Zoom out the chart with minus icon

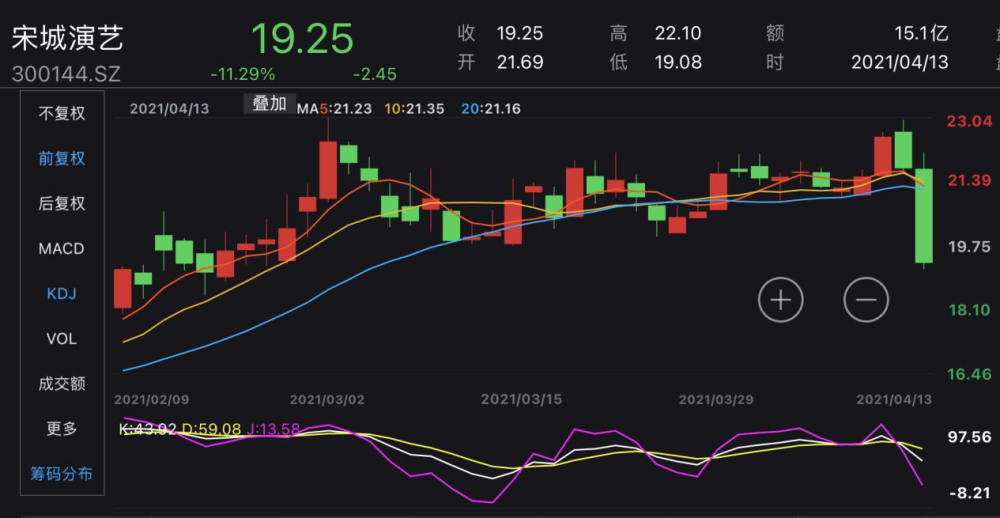coord(866,299)
